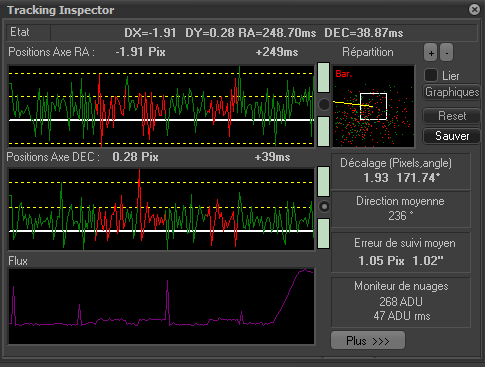This screenshot has width=485, height=367.
Task: Select the round indicator beside RA graph
Action: coord(324,105)
